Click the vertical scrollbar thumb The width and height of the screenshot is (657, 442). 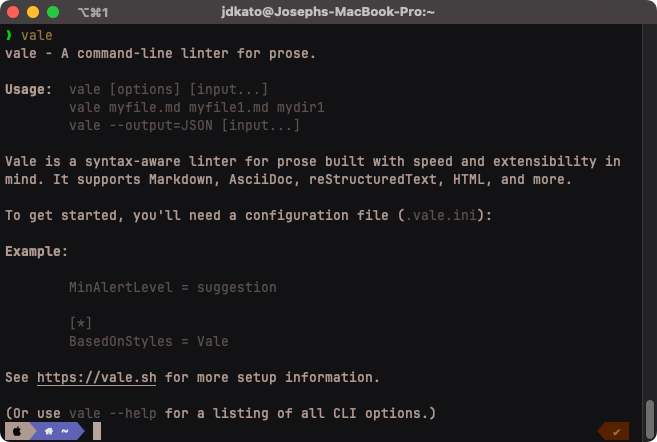click(x=650, y=413)
